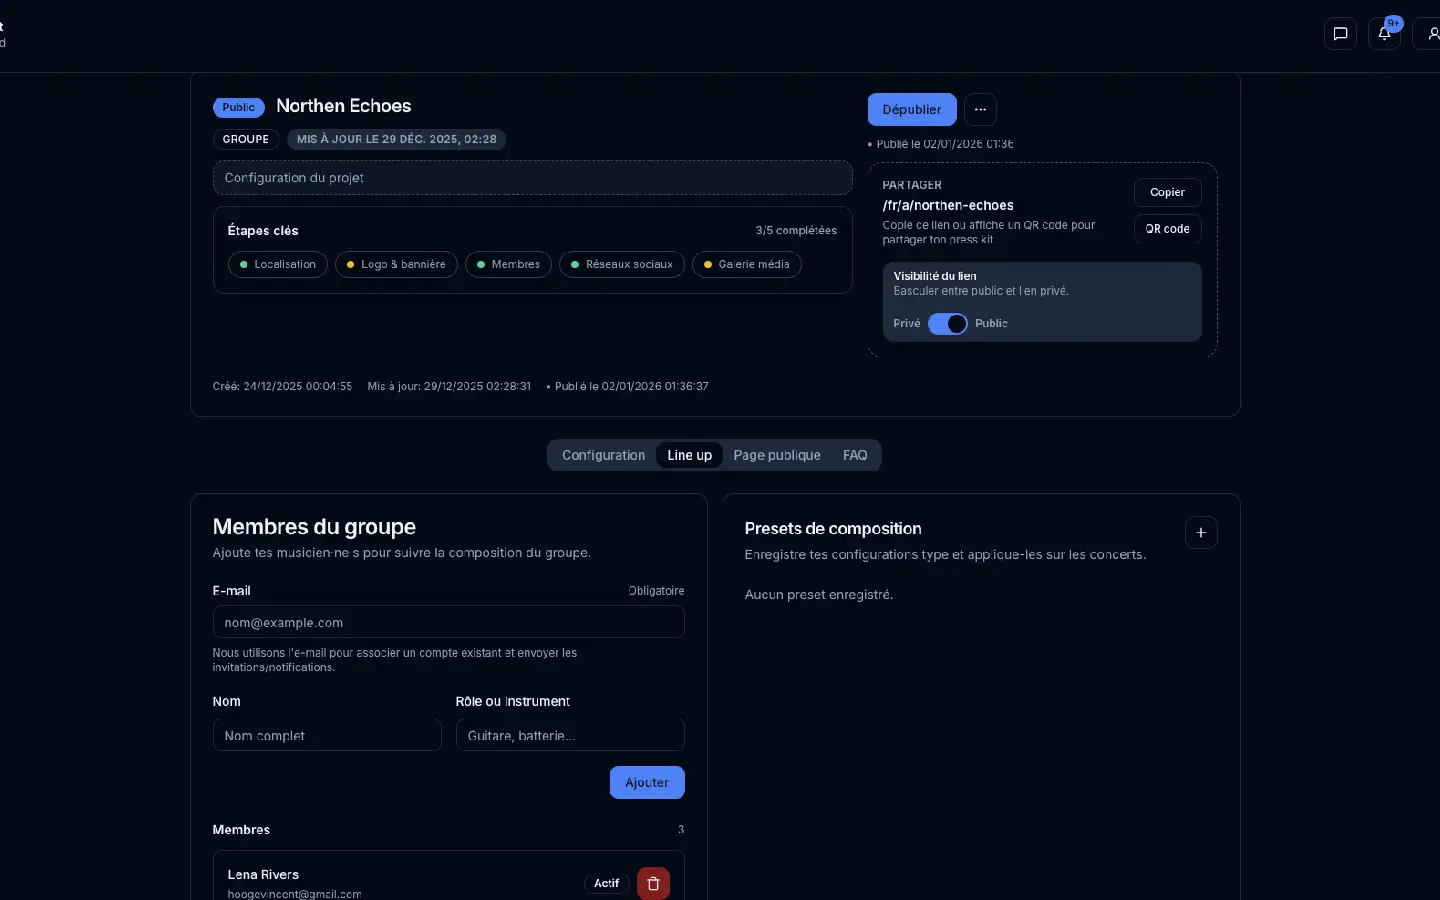Add a preset with the plus icon
The height and width of the screenshot is (900, 1440).
click(1201, 533)
